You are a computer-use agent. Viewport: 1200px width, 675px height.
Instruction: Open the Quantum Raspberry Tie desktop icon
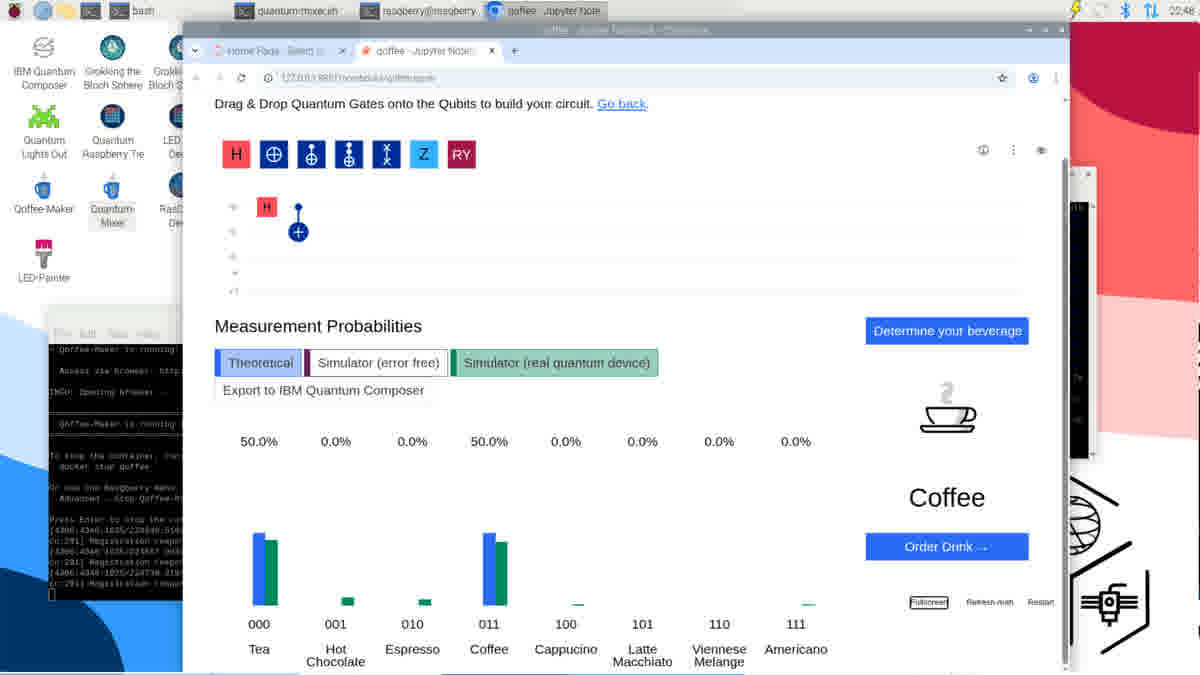coord(112,131)
